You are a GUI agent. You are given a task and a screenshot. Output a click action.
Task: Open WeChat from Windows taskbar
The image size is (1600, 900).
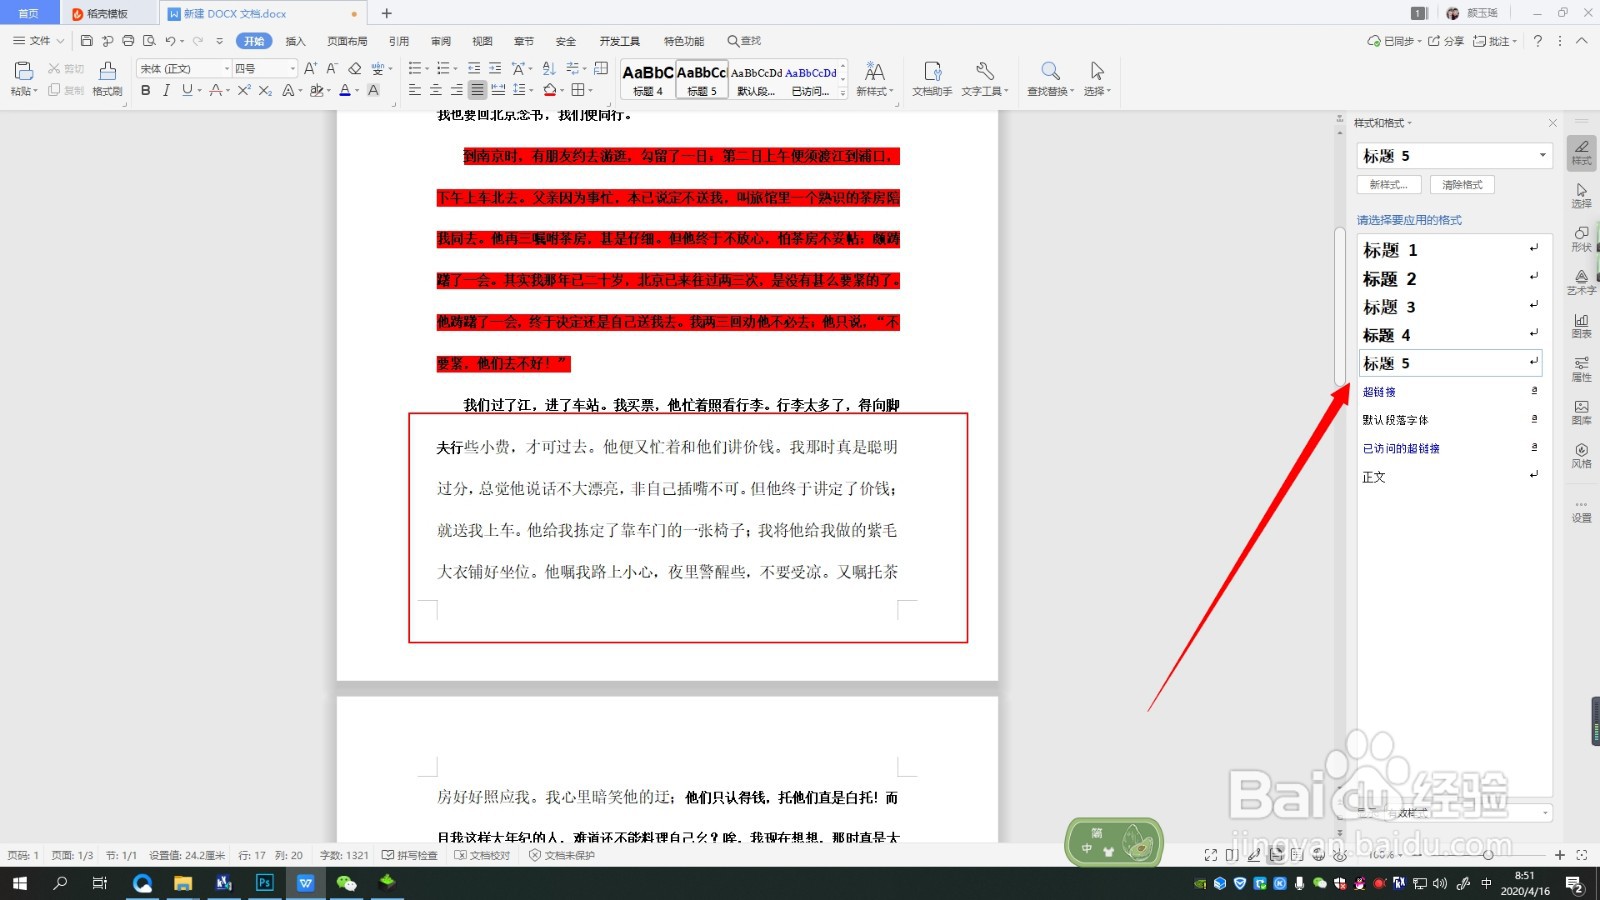[x=346, y=883]
